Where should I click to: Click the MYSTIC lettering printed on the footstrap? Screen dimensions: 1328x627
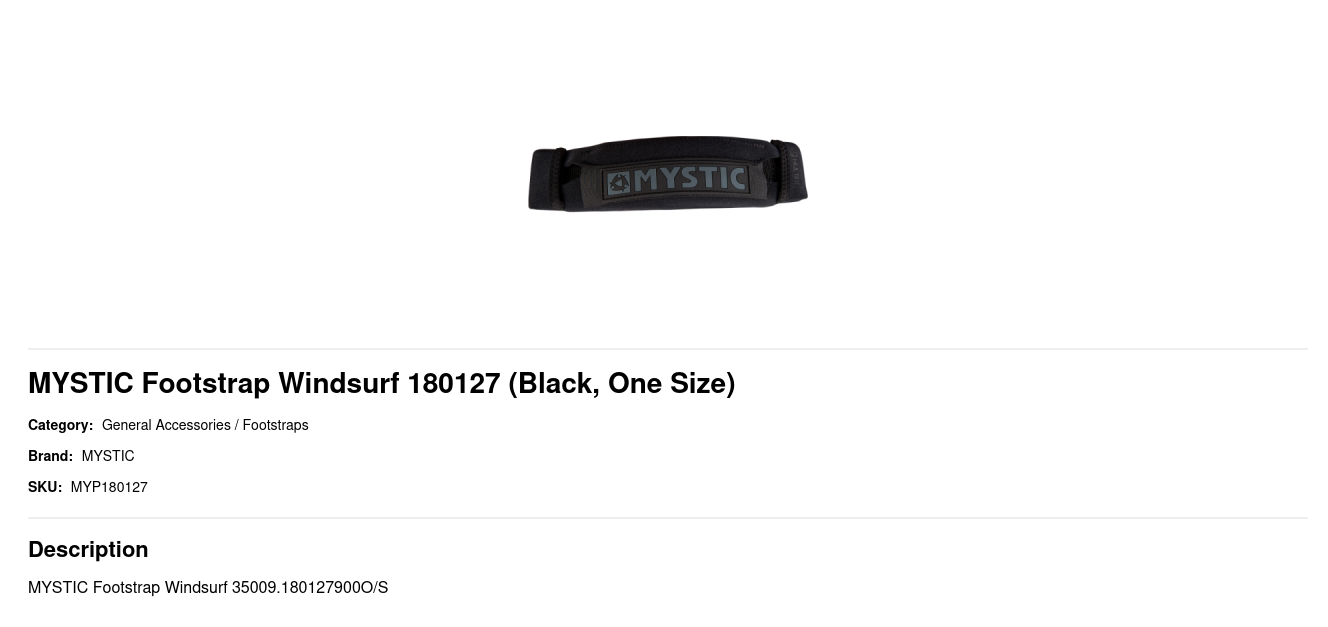[x=690, y=179]
